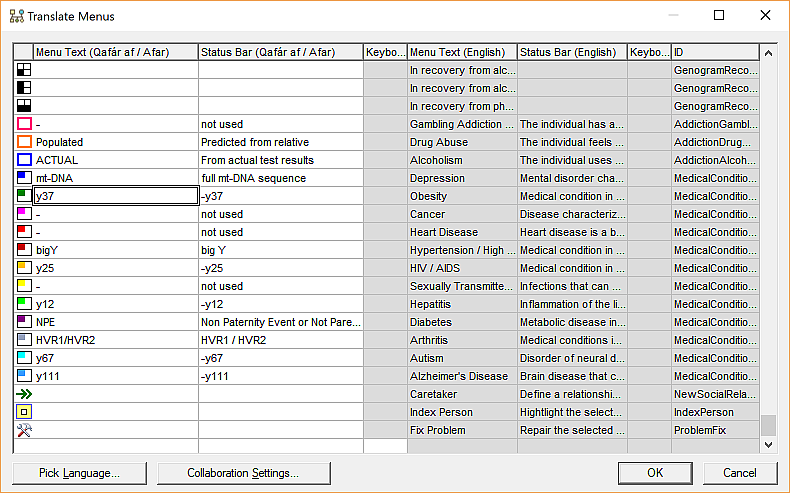Click the pink outlined icon in Gambling Addiction row
This screenshot has height=493, width=790.
(x=24, y=124)
